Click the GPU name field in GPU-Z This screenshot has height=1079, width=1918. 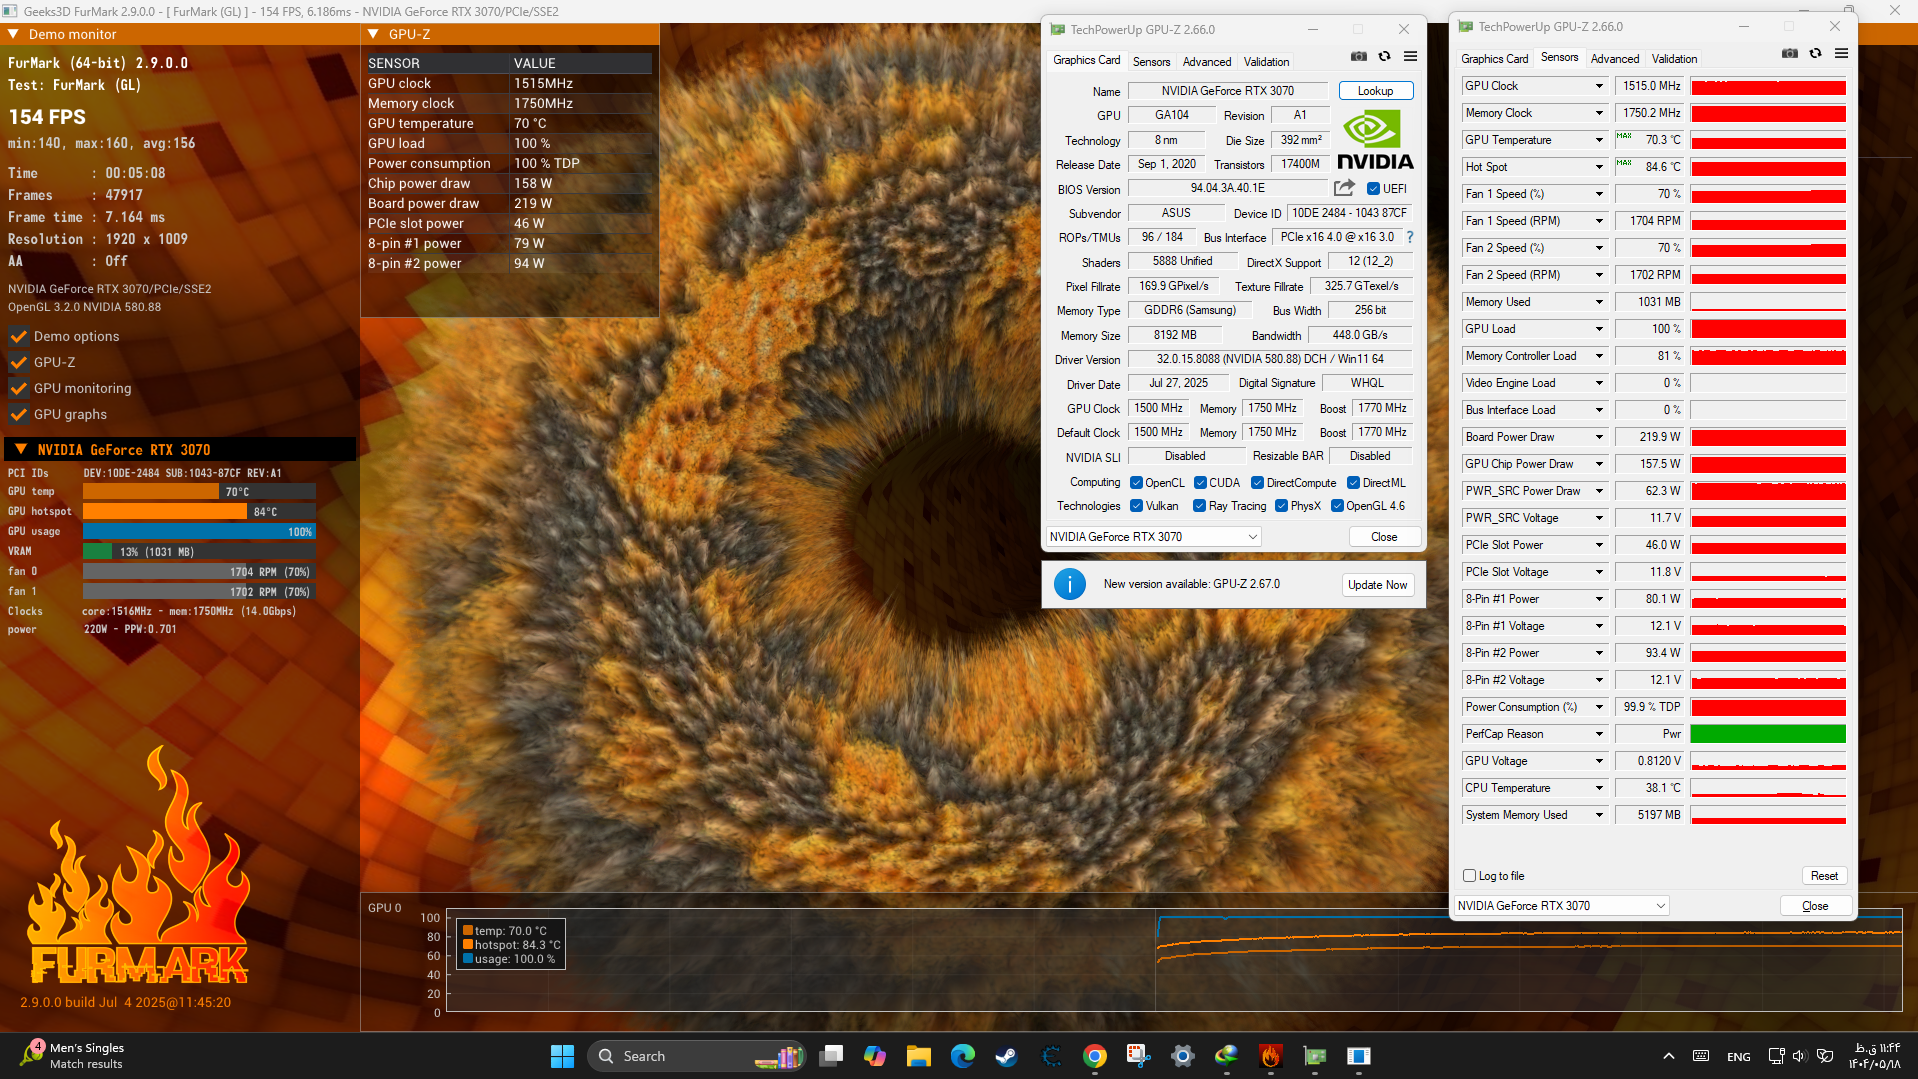(1227, 91)
